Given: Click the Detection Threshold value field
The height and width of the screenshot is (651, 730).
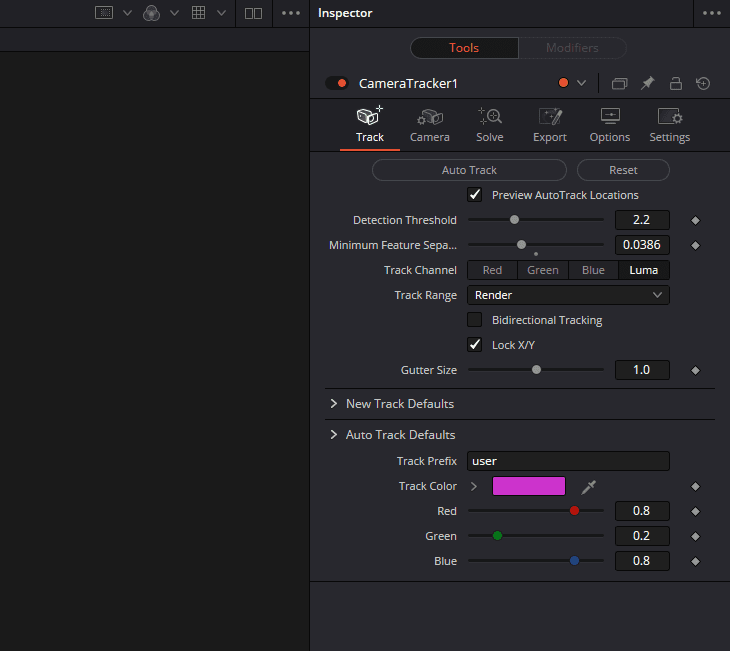Looking at the screenshot, I should pos(642,220).
